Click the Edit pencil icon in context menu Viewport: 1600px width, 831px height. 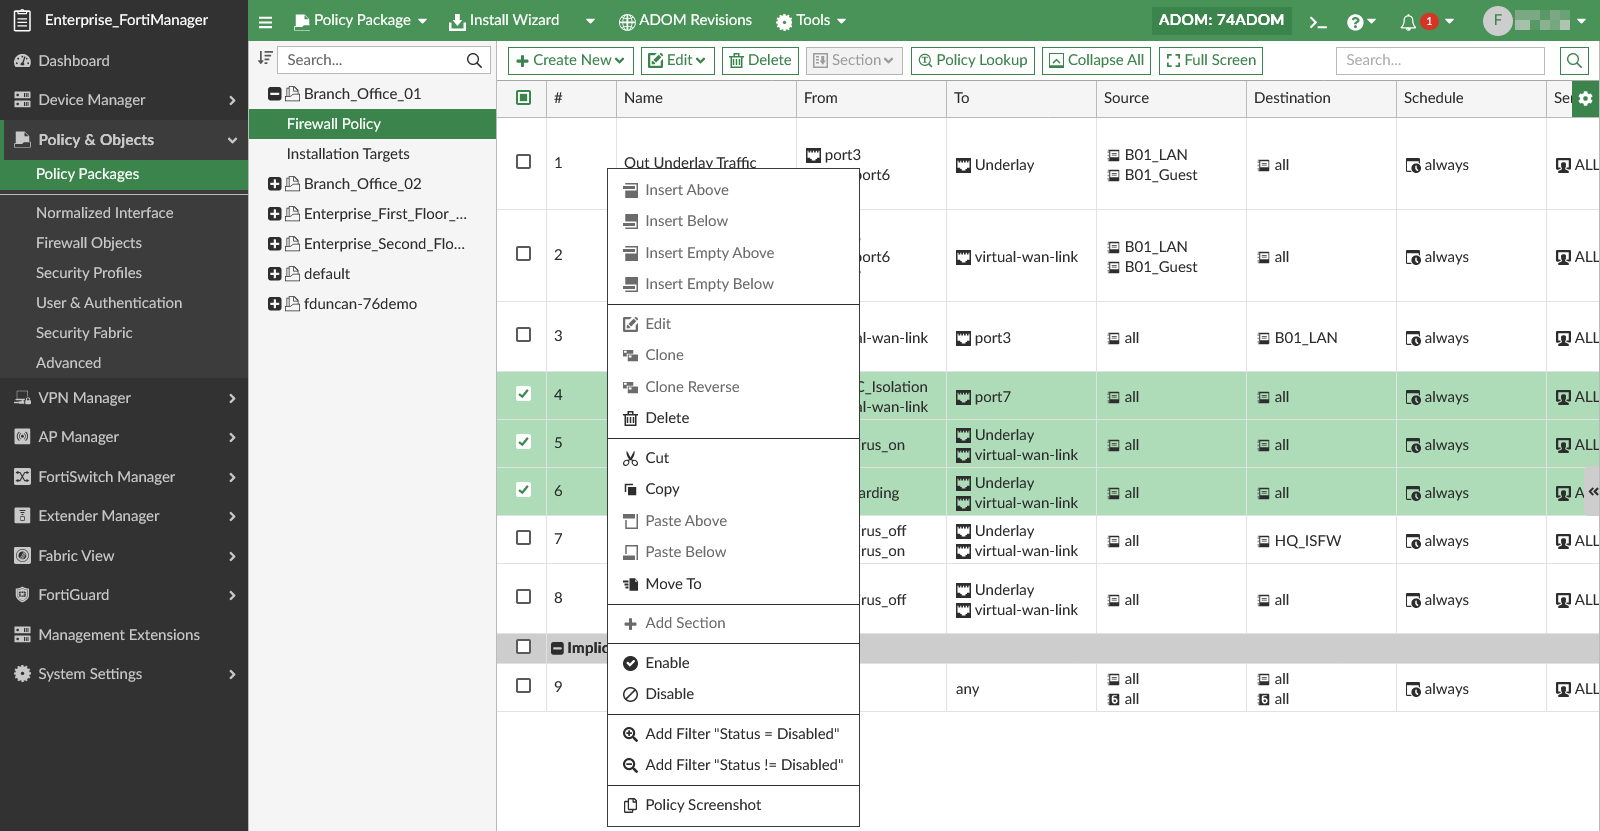[630, 324]
